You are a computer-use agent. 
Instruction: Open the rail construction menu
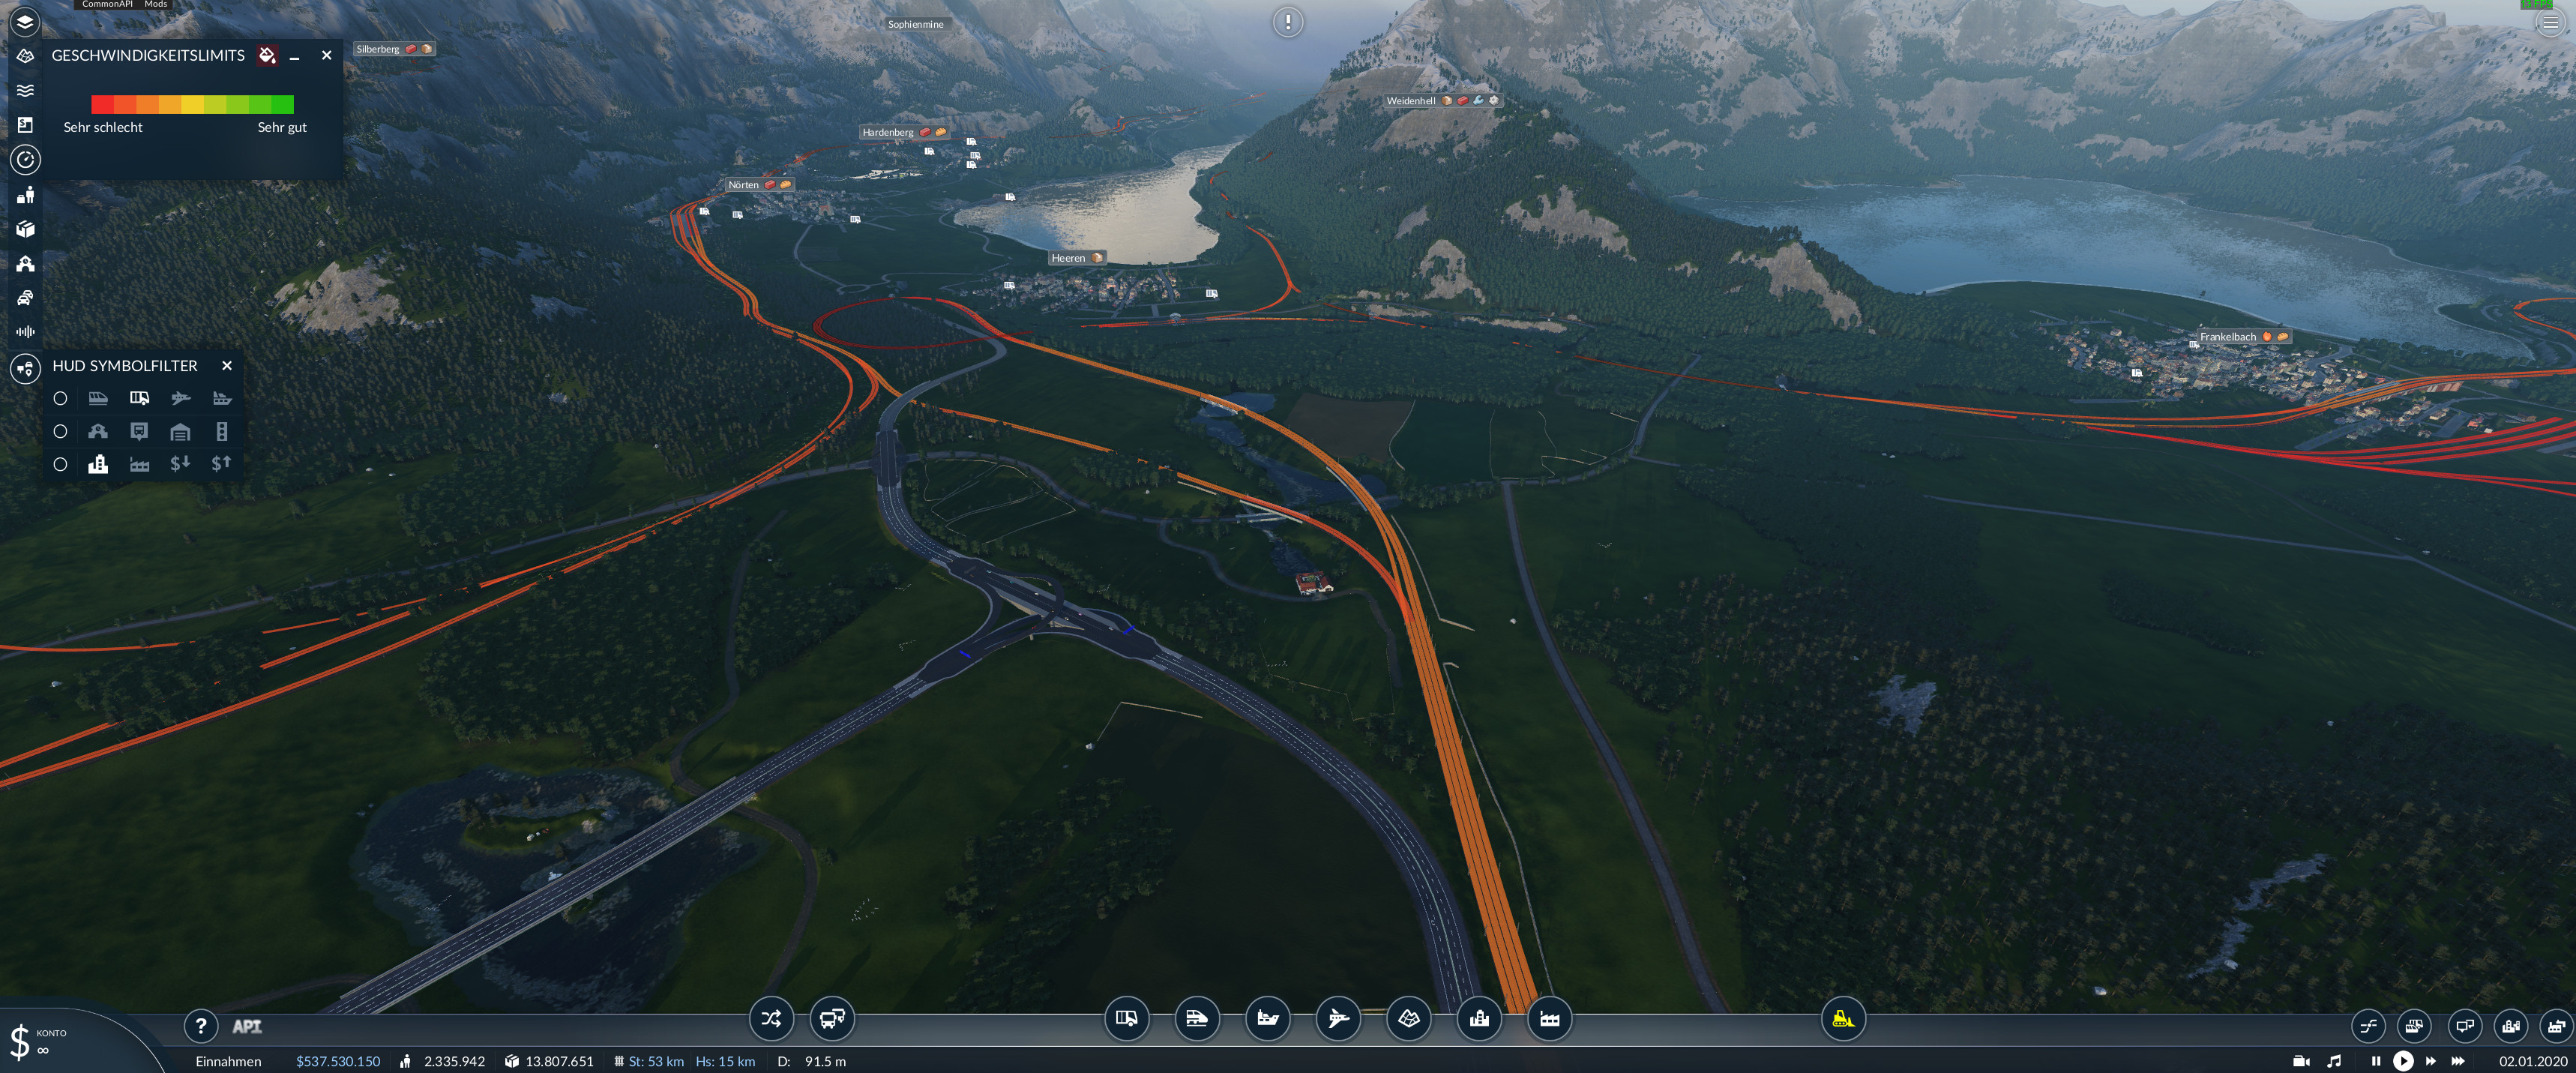[1197, 1018]
